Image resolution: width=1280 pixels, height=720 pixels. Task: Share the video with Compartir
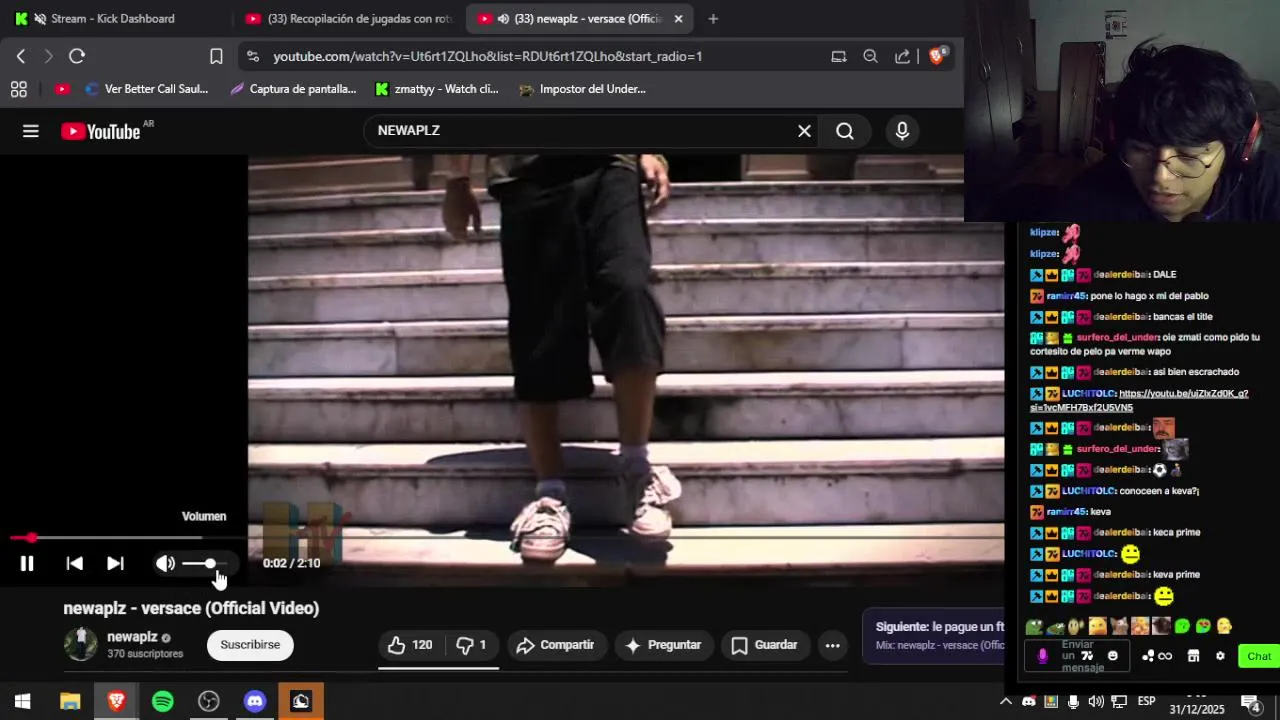click(555, 645)
